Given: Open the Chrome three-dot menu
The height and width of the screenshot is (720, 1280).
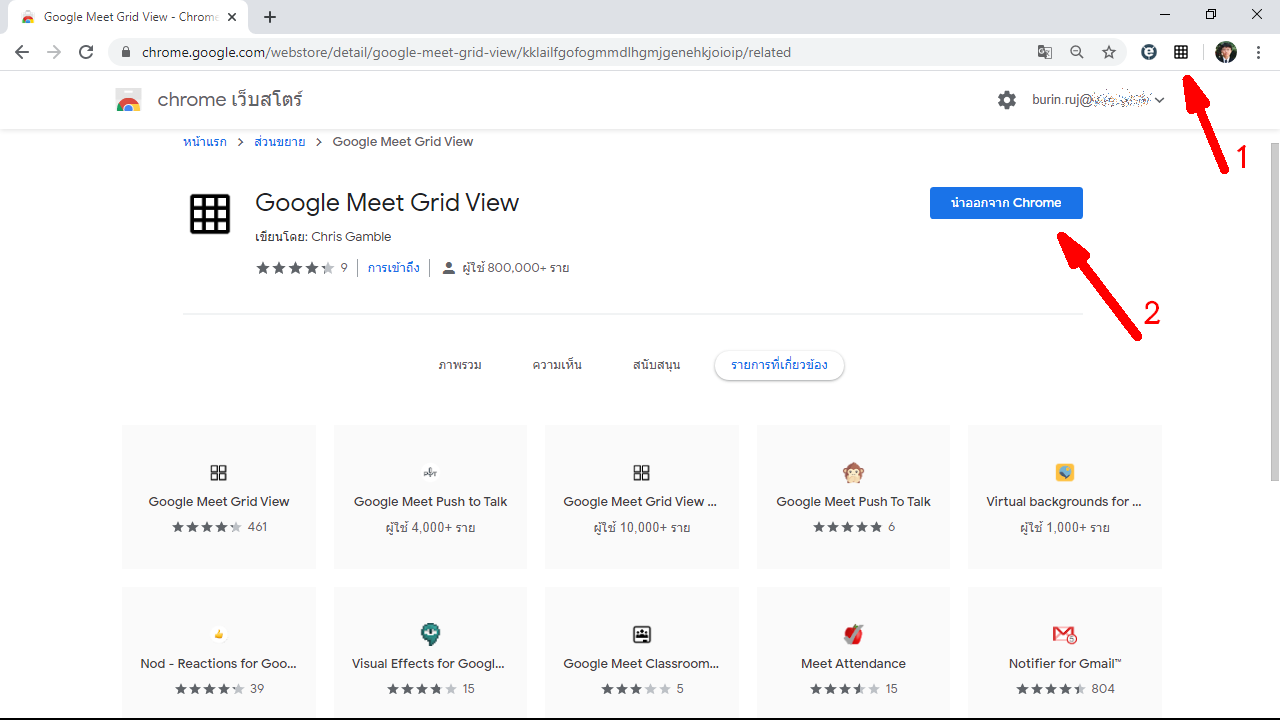Looking at the screenshot, I should point(1258,52).
